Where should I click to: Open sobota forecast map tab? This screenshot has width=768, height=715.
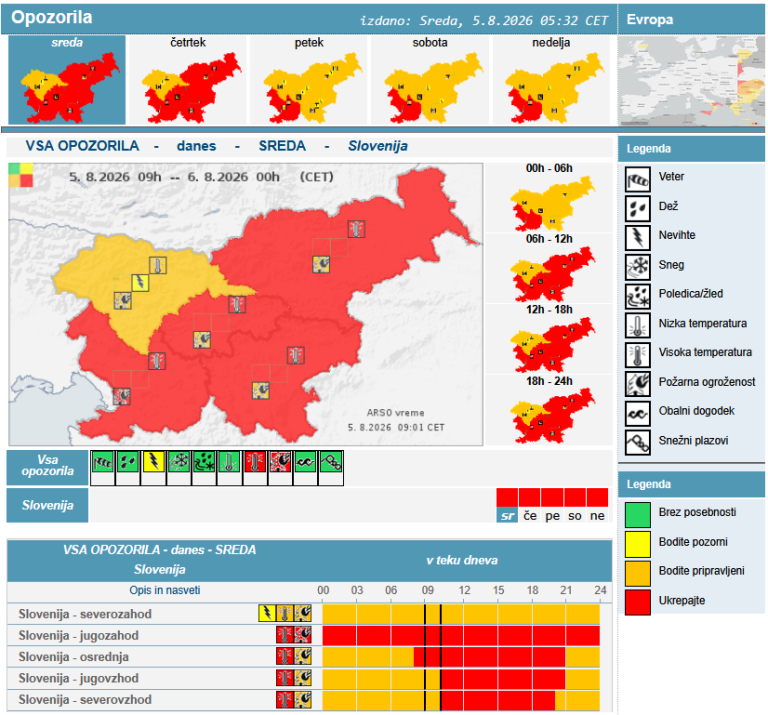430,79
